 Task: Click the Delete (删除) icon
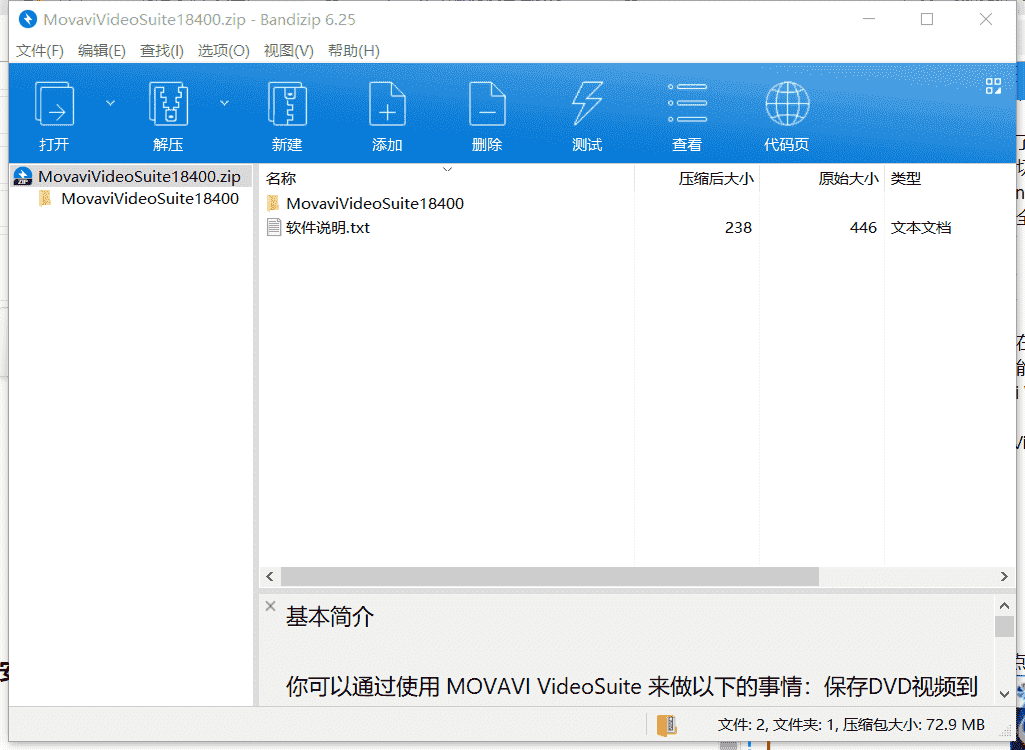point(487,103)
